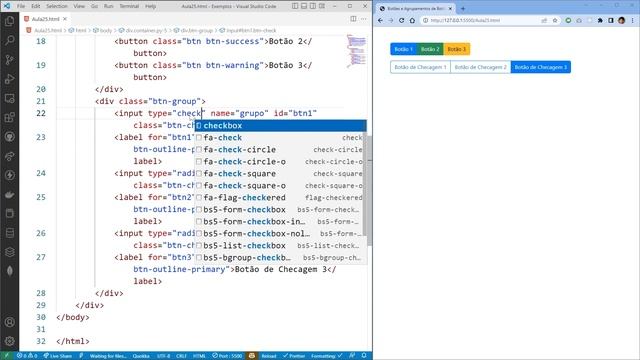This screenshot has height=360, width=640.
Task: Customize layout icon in VS Code title bar
Action: pos(322,6)
